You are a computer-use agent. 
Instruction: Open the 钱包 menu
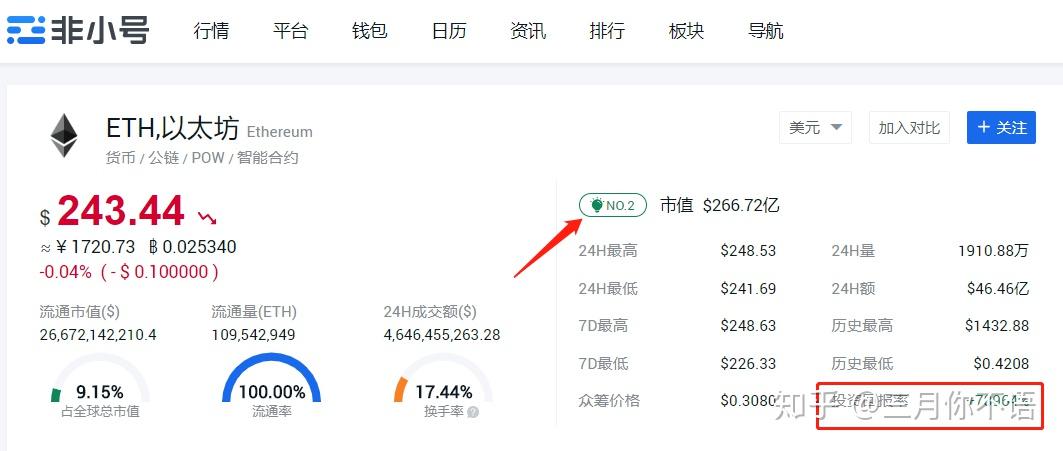coord(369,31)
